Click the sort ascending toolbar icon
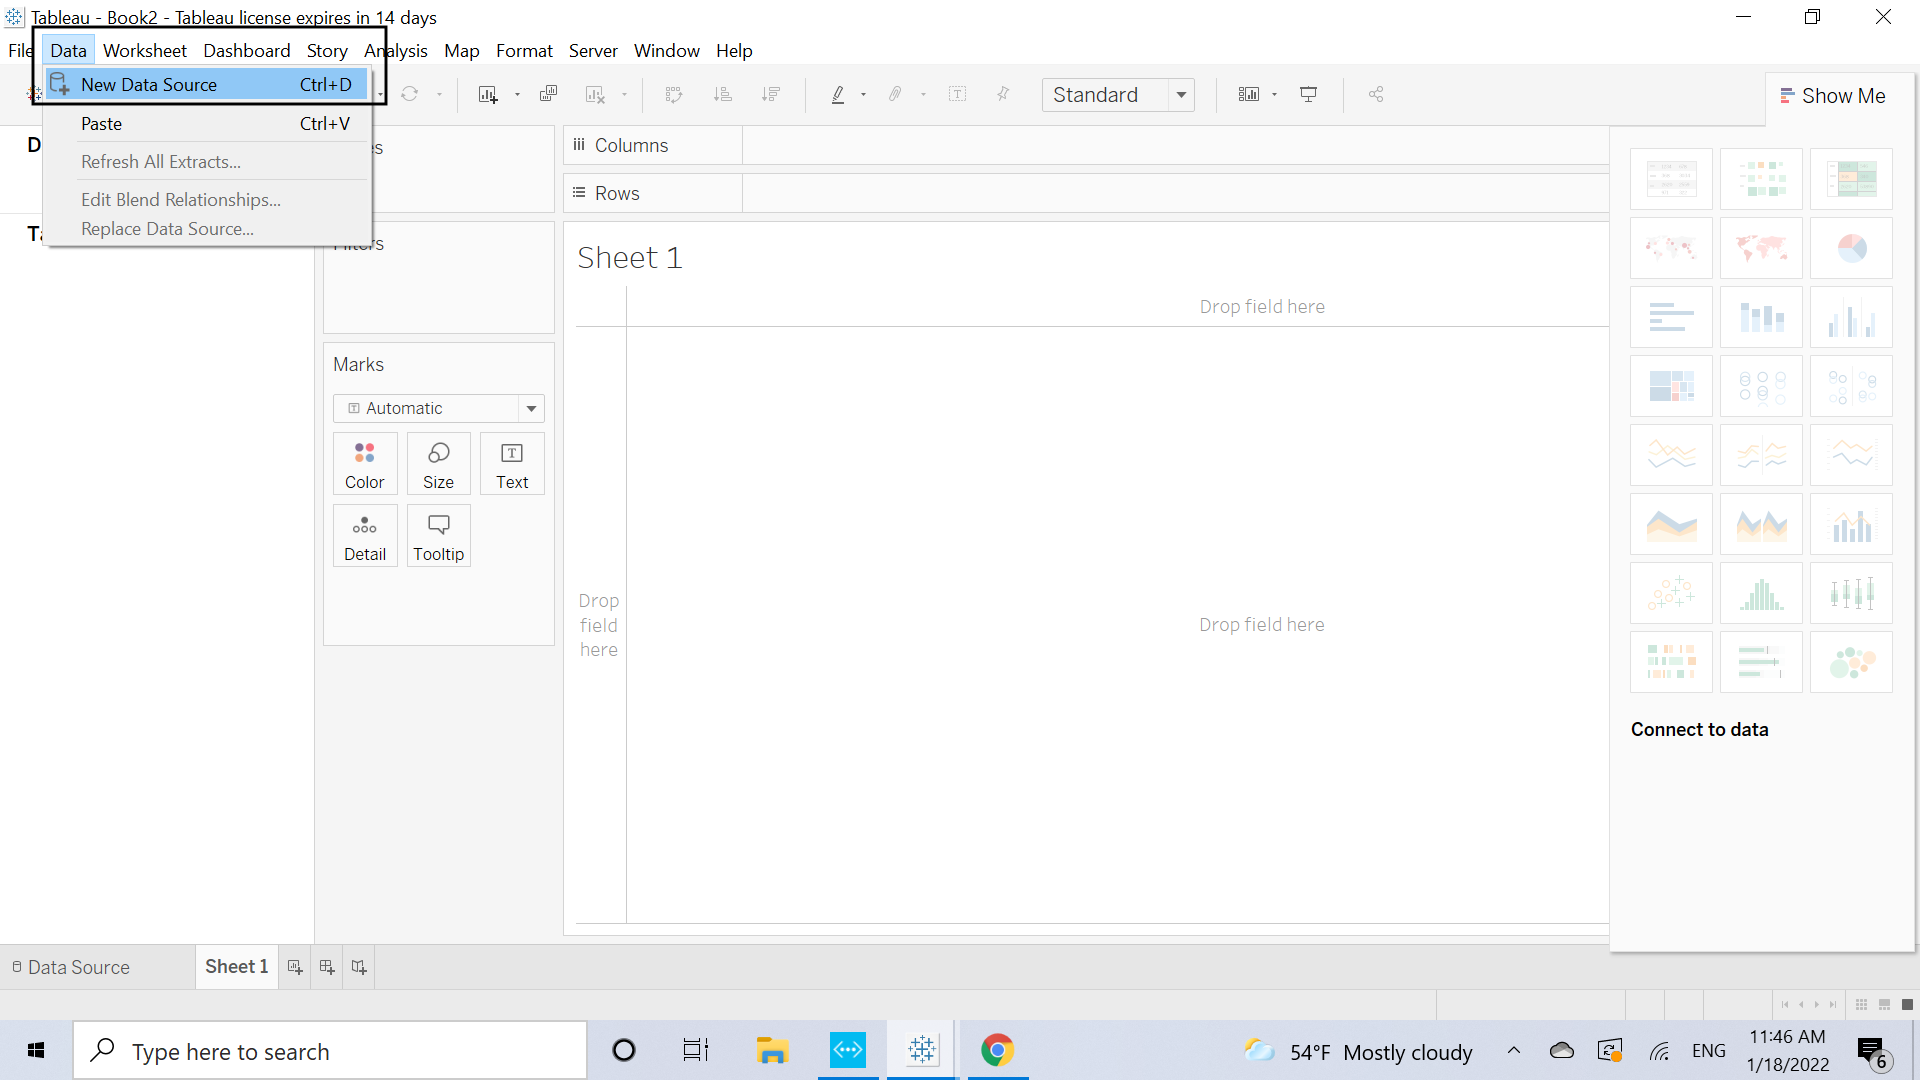This screenshot has width=1920, height=1080. (722, 94)
